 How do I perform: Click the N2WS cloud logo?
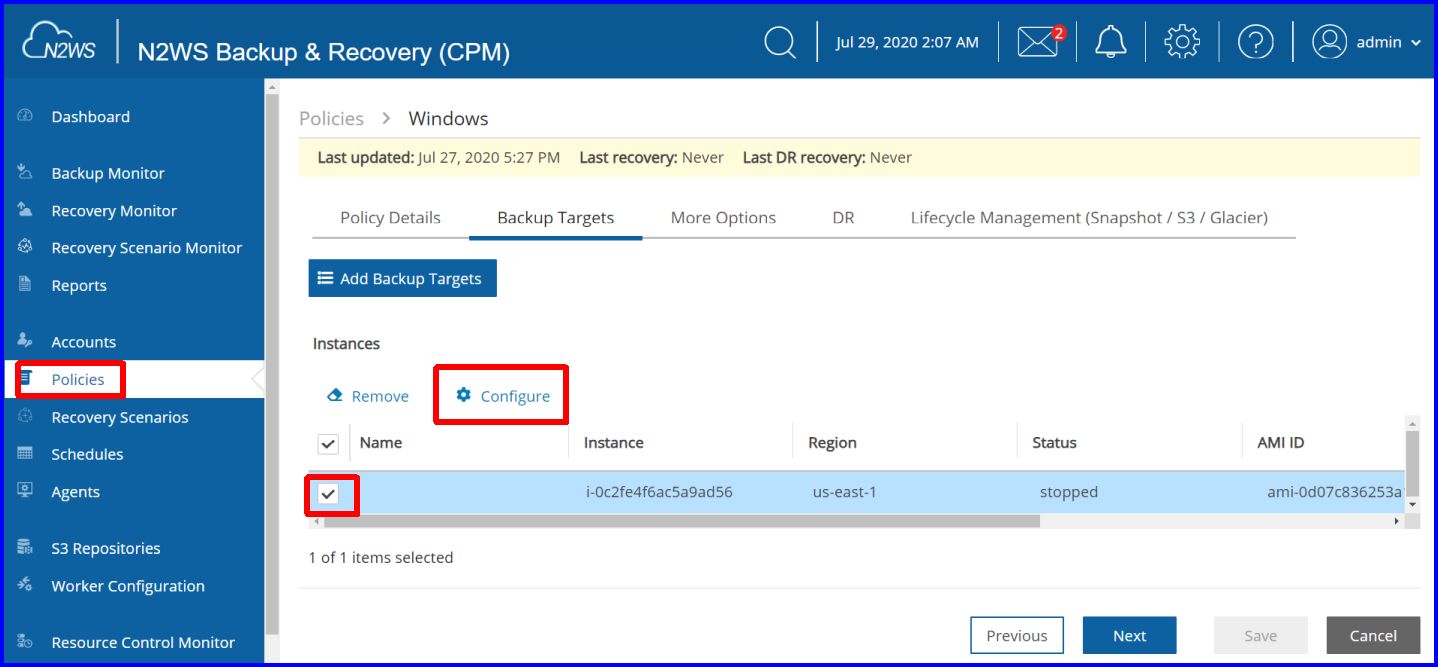coord(59,40)
